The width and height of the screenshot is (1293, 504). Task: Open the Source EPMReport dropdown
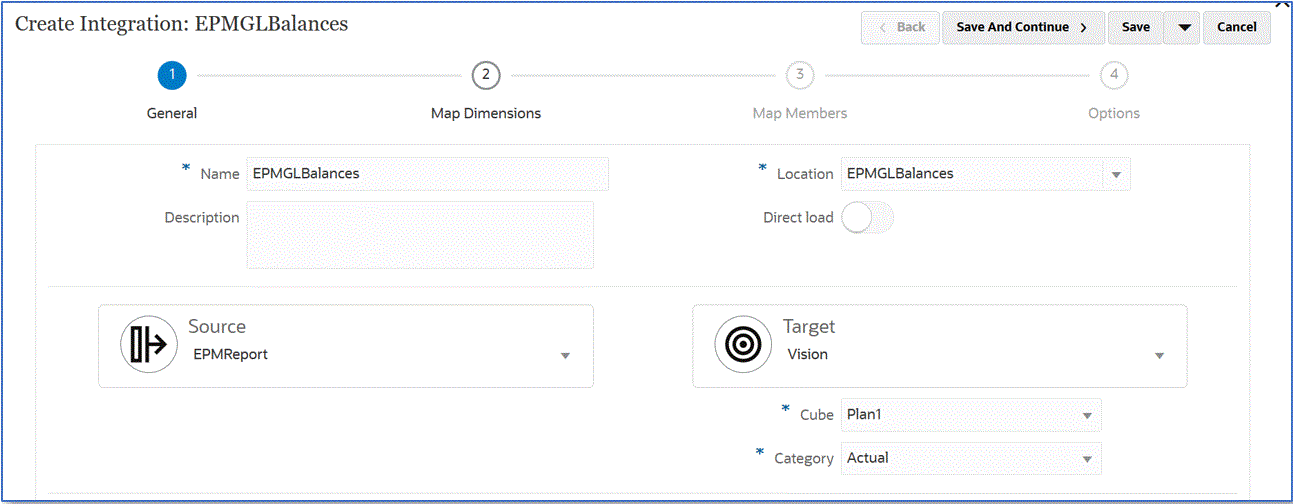(565, 355)
